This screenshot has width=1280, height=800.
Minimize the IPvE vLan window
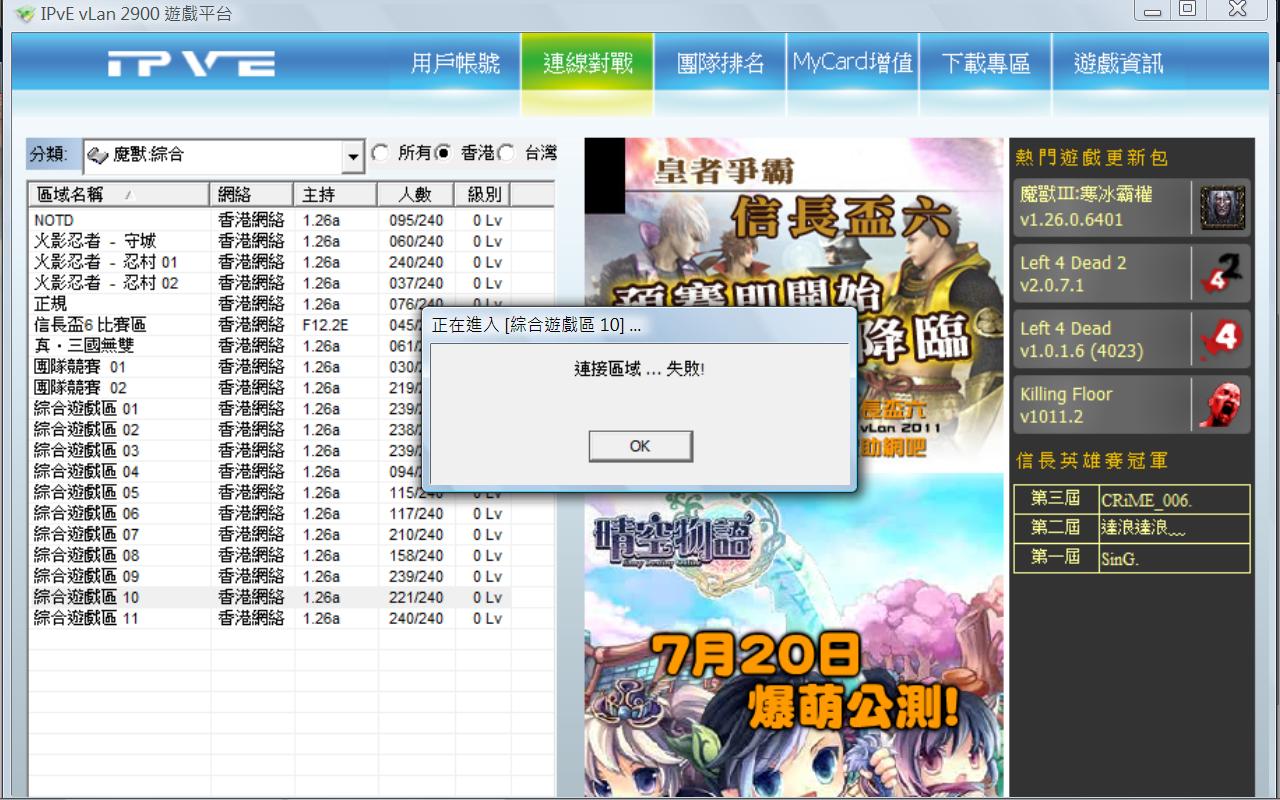coord(1154,10)
